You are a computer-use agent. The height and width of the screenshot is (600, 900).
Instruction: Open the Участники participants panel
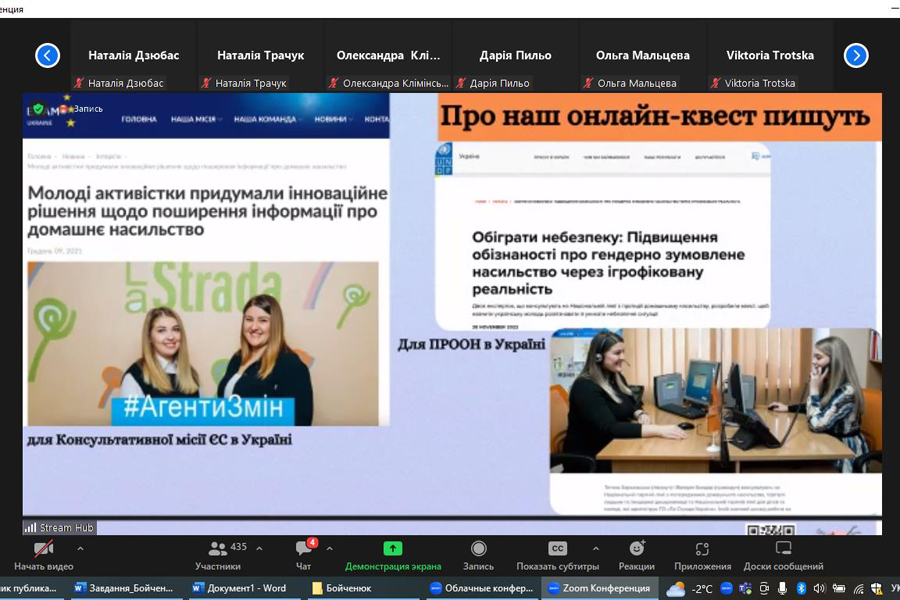pyautogui.click(x=218, y=555)
